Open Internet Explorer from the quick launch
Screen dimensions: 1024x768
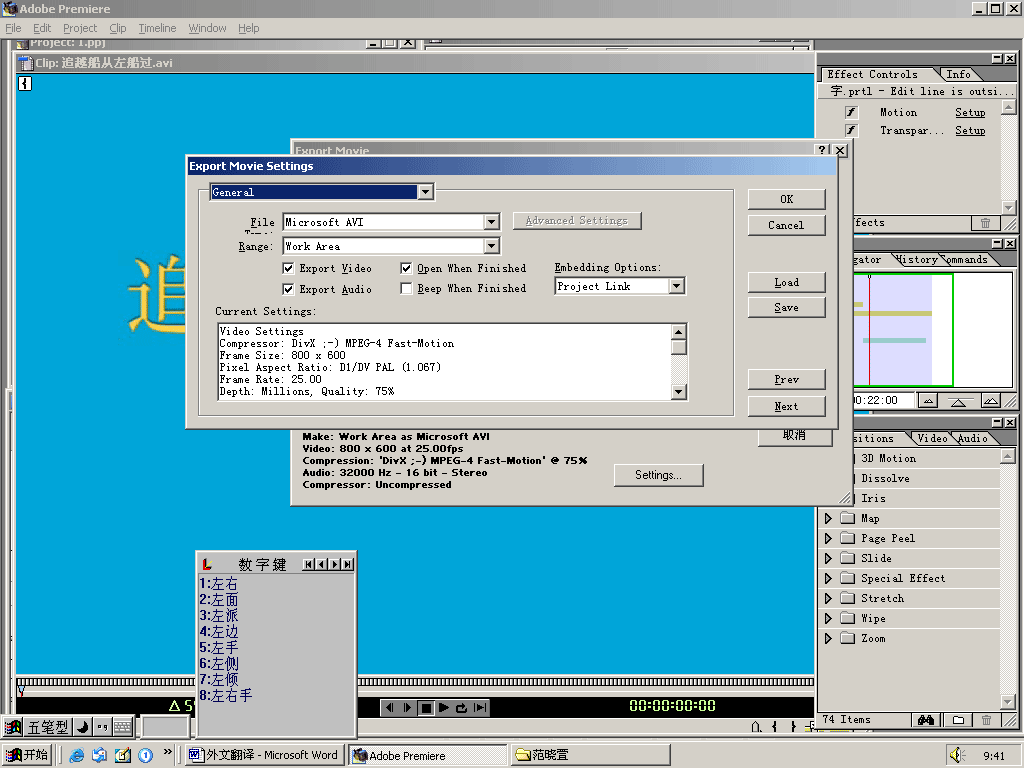tap(76, 756)
